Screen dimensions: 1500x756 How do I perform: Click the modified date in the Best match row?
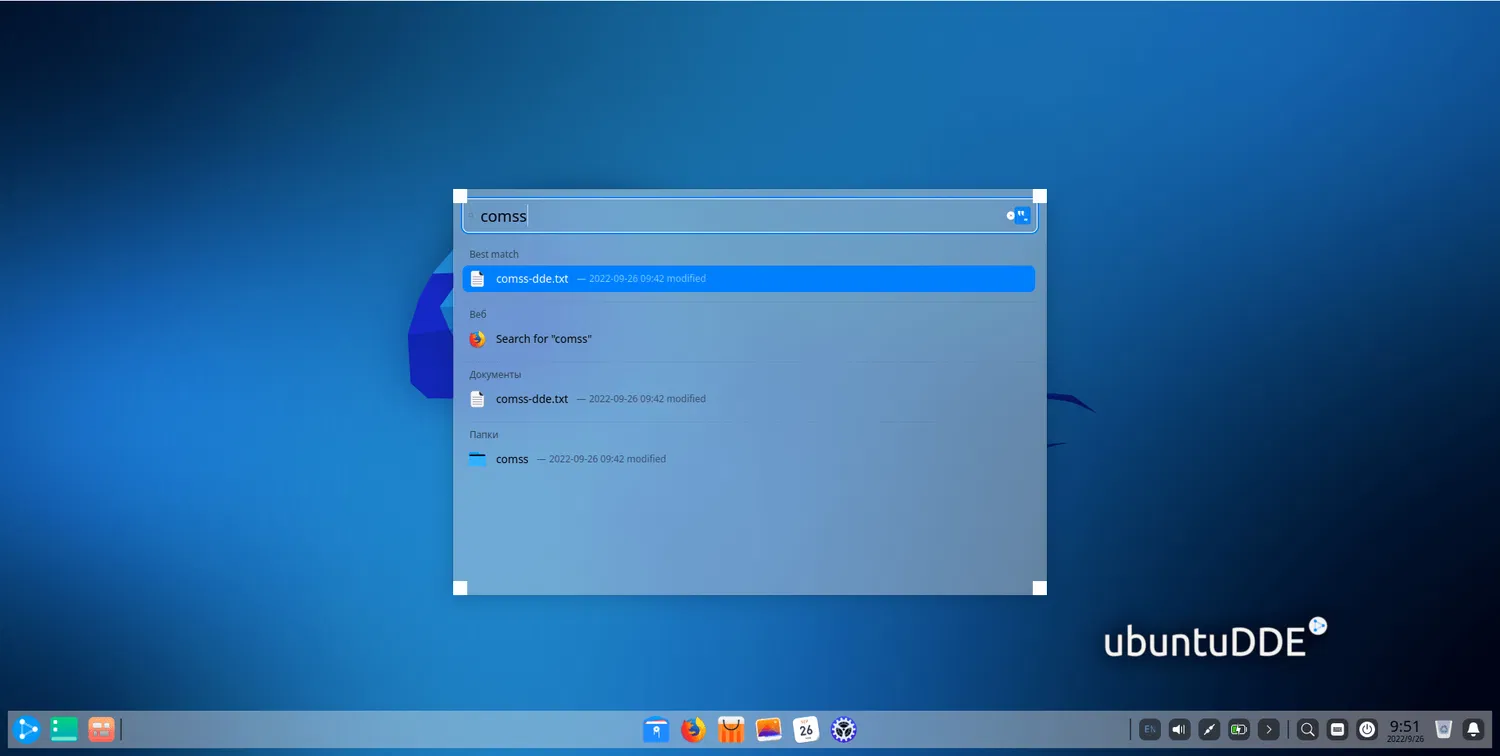point(647,279)
